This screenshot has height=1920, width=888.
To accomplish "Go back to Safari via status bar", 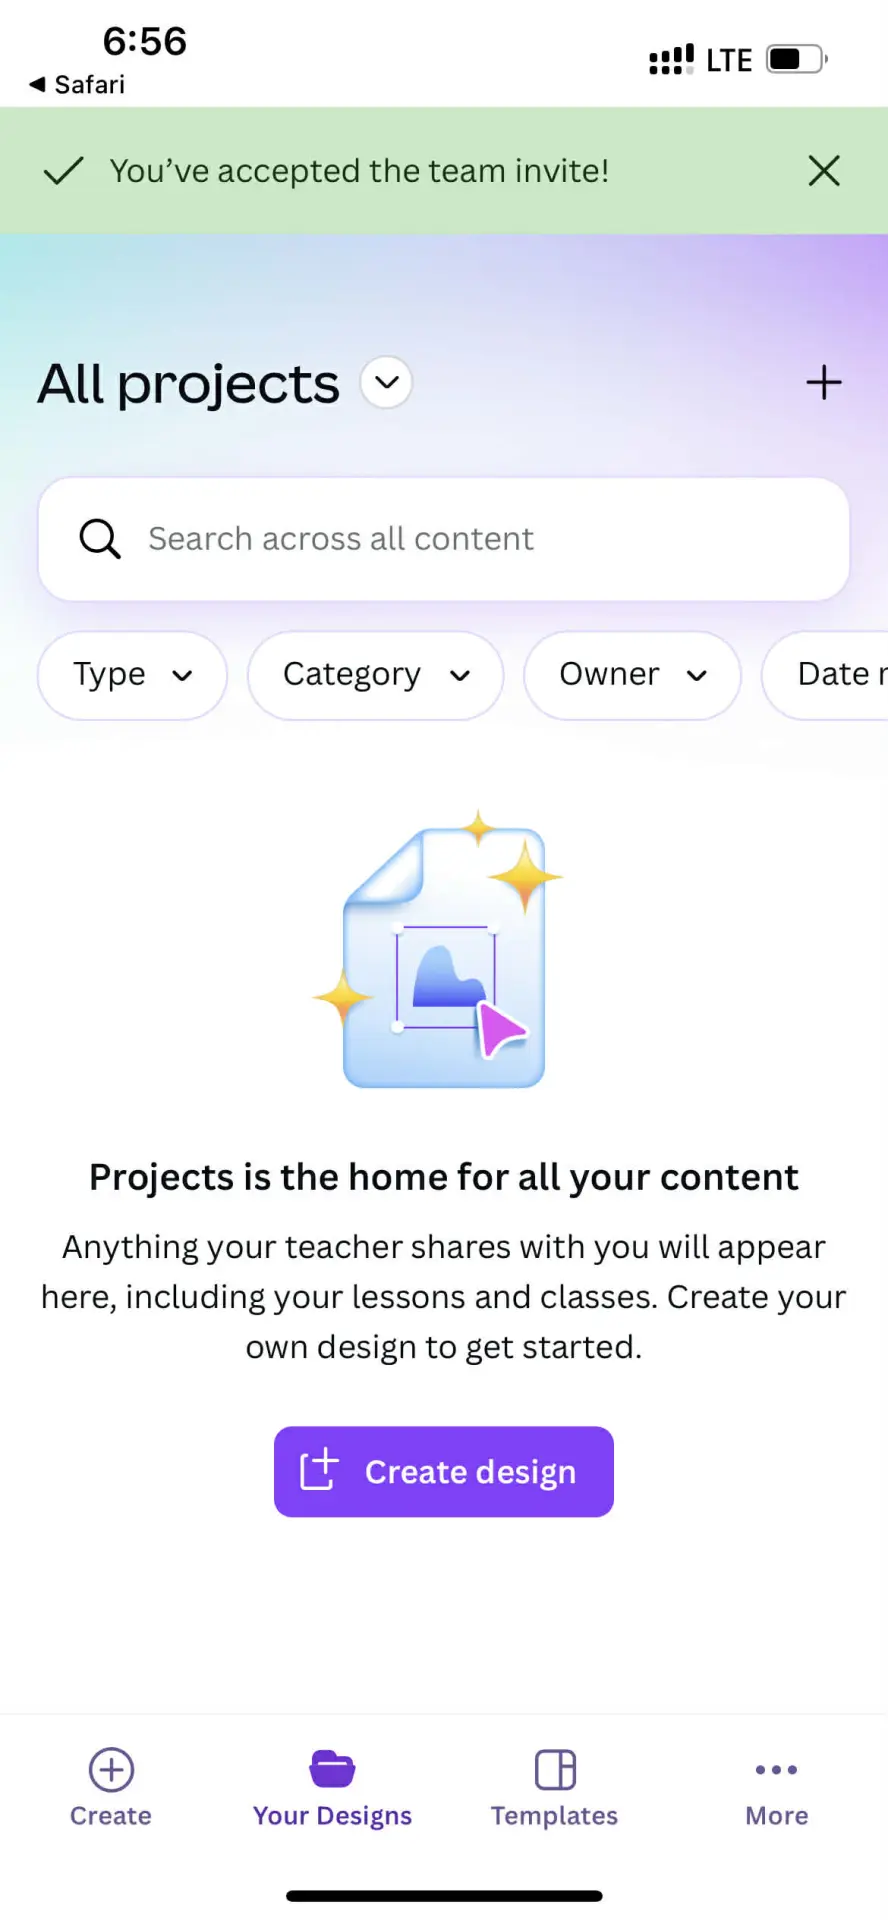I will (x=77, y=85).
